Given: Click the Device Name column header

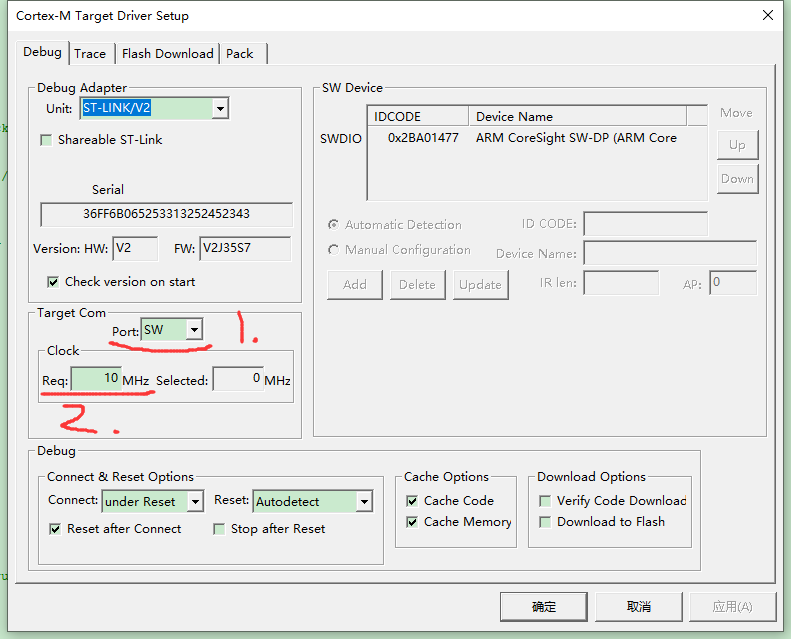Looking at the screenshot, I should 578,117.
